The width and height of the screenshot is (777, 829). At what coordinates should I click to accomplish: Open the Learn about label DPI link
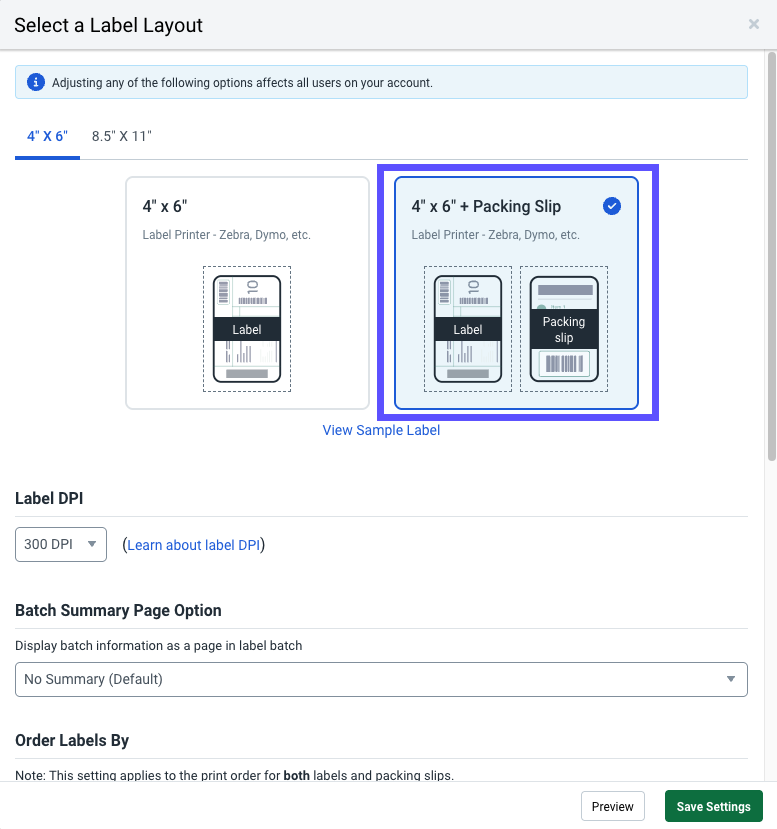pos(193,544)
